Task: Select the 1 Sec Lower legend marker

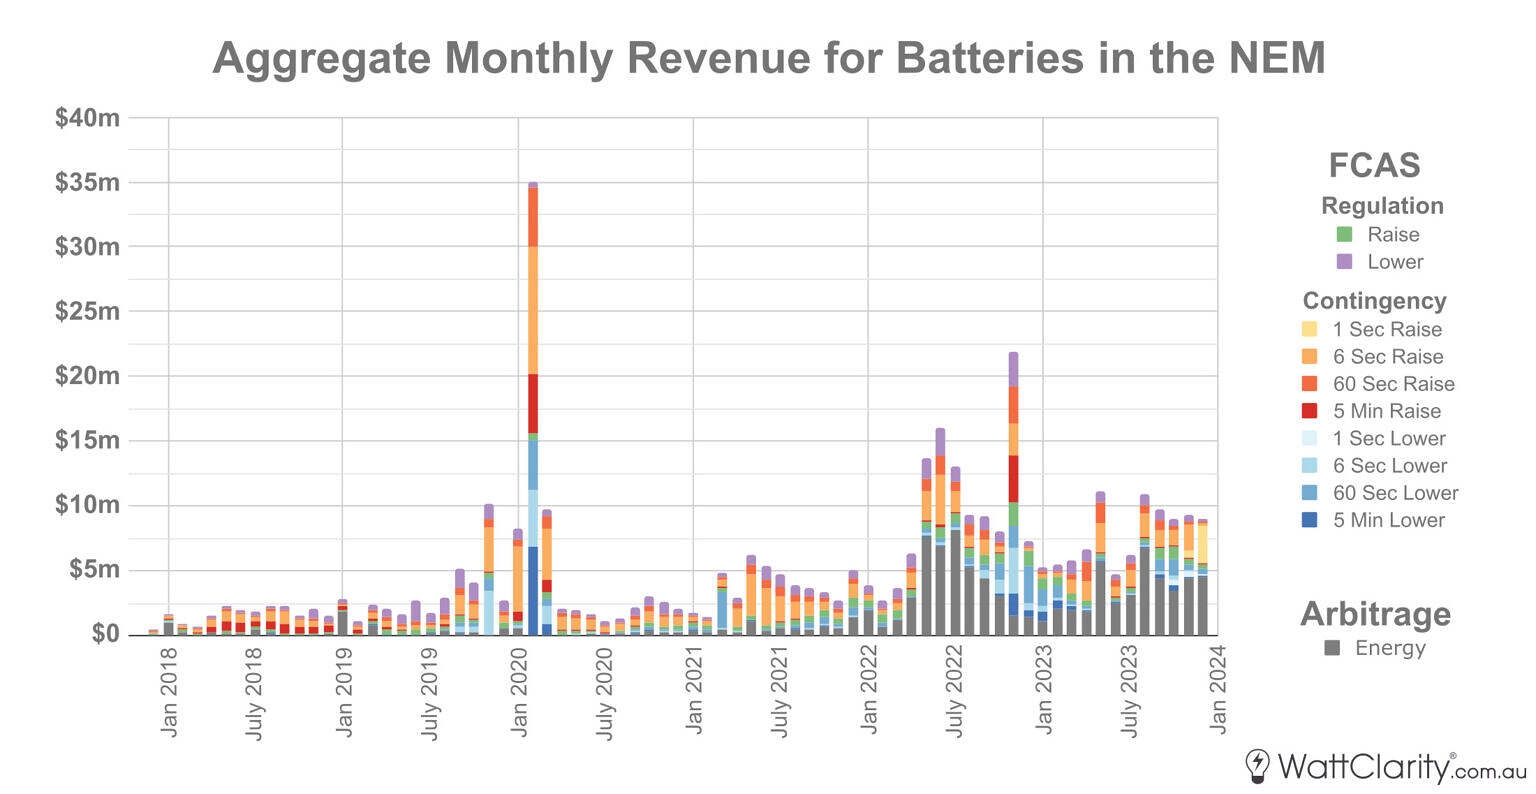Action: 1309,438
